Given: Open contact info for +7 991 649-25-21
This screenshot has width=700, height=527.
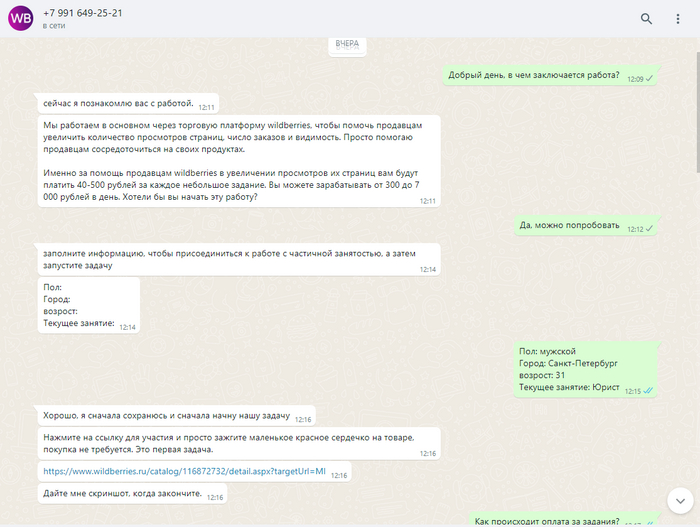Looking at the screenshot, I should coord(83,13).
